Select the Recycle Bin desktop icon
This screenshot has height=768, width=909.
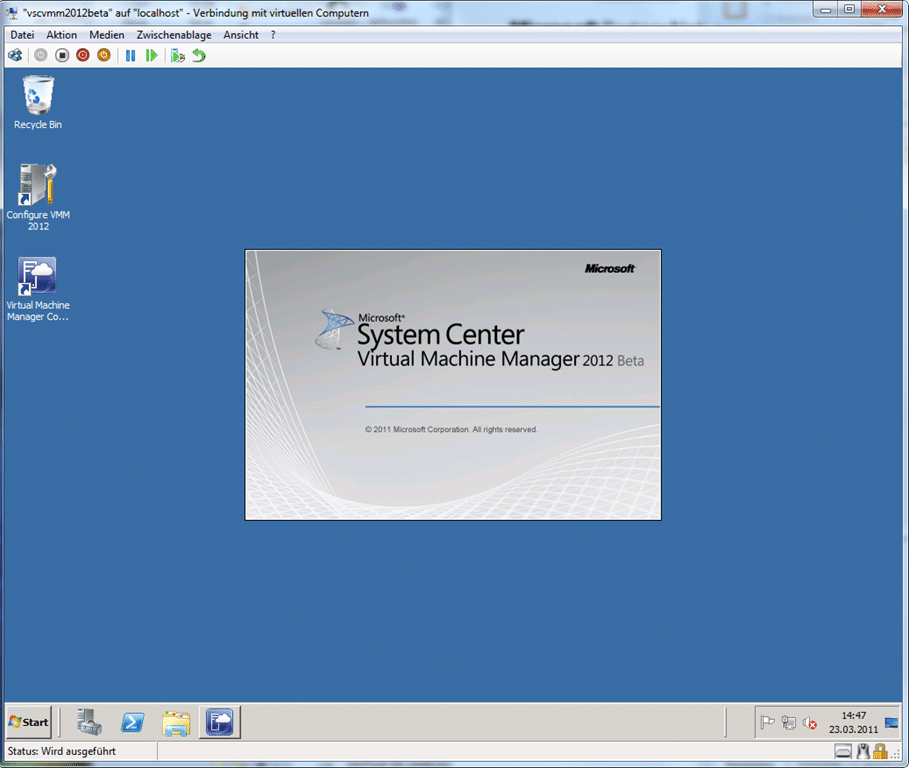38,103
